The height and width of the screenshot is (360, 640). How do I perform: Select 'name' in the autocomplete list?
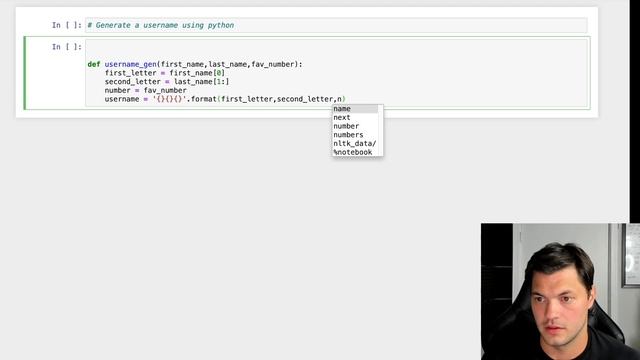tap(355, 109)
